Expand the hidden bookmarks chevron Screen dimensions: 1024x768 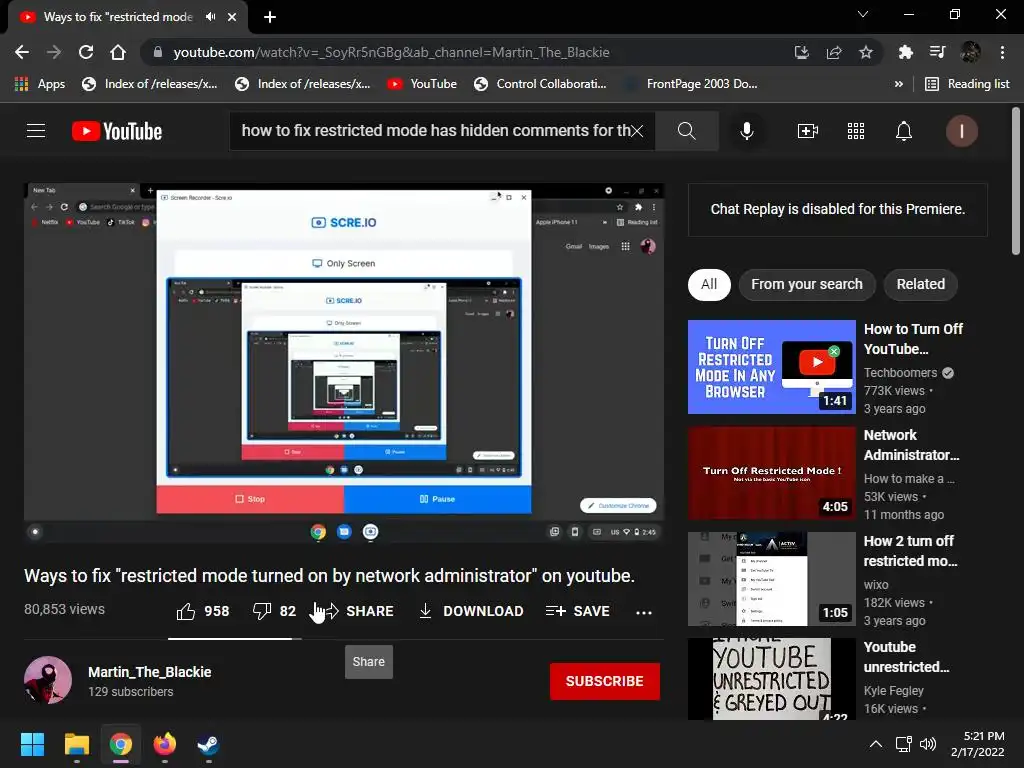click(899, 84)
